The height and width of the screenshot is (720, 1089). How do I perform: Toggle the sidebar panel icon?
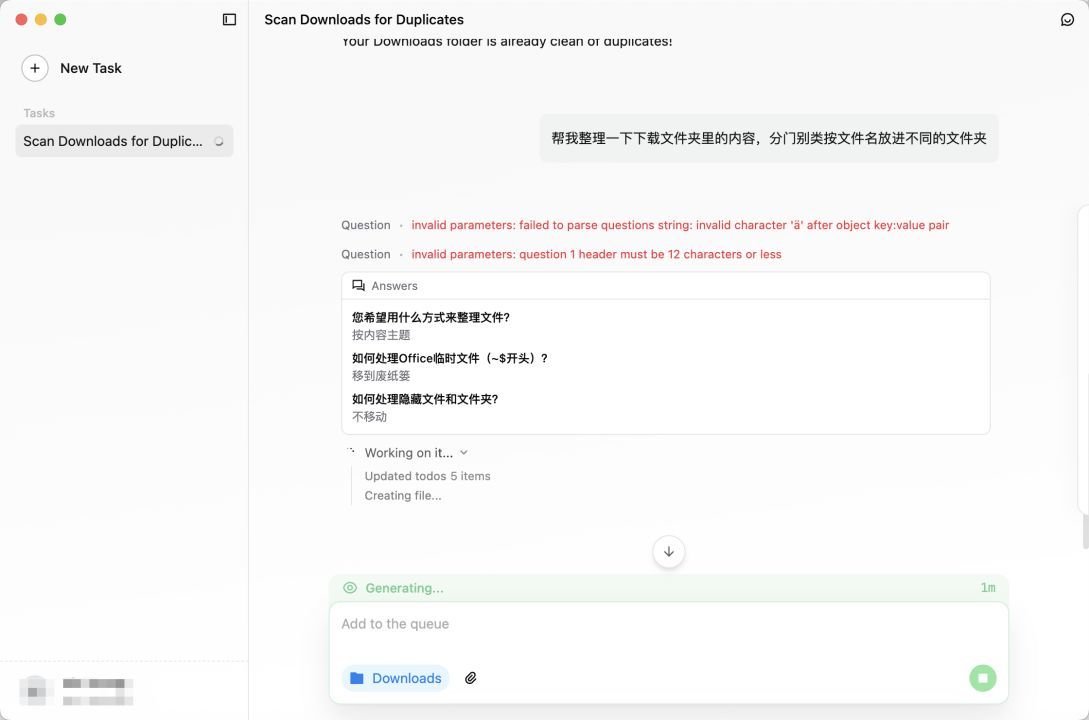coord(229,19)
